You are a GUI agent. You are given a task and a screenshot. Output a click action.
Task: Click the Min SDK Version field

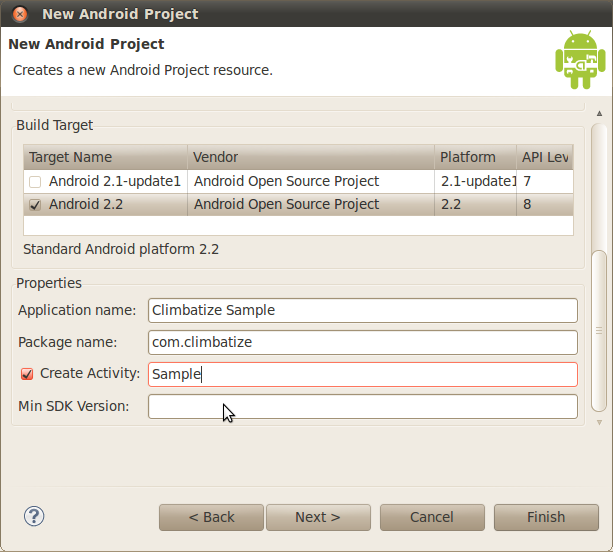point(363,407)
